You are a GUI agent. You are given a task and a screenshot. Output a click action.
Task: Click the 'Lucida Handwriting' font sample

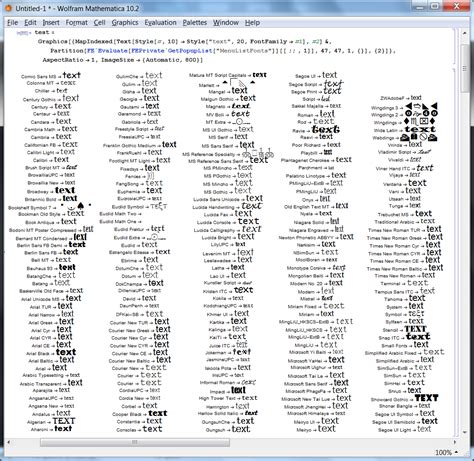tap(228, 206)
